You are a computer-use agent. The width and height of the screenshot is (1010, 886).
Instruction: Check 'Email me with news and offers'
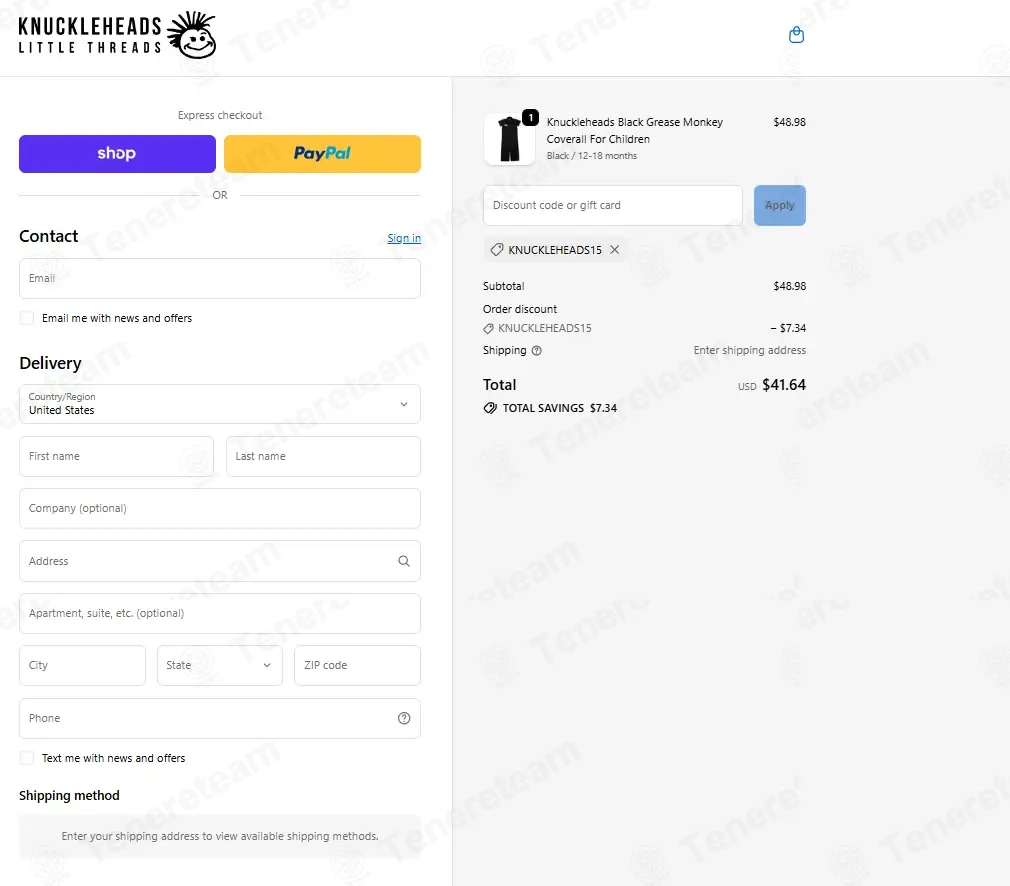pyautogui.click(x=26, y=318)
